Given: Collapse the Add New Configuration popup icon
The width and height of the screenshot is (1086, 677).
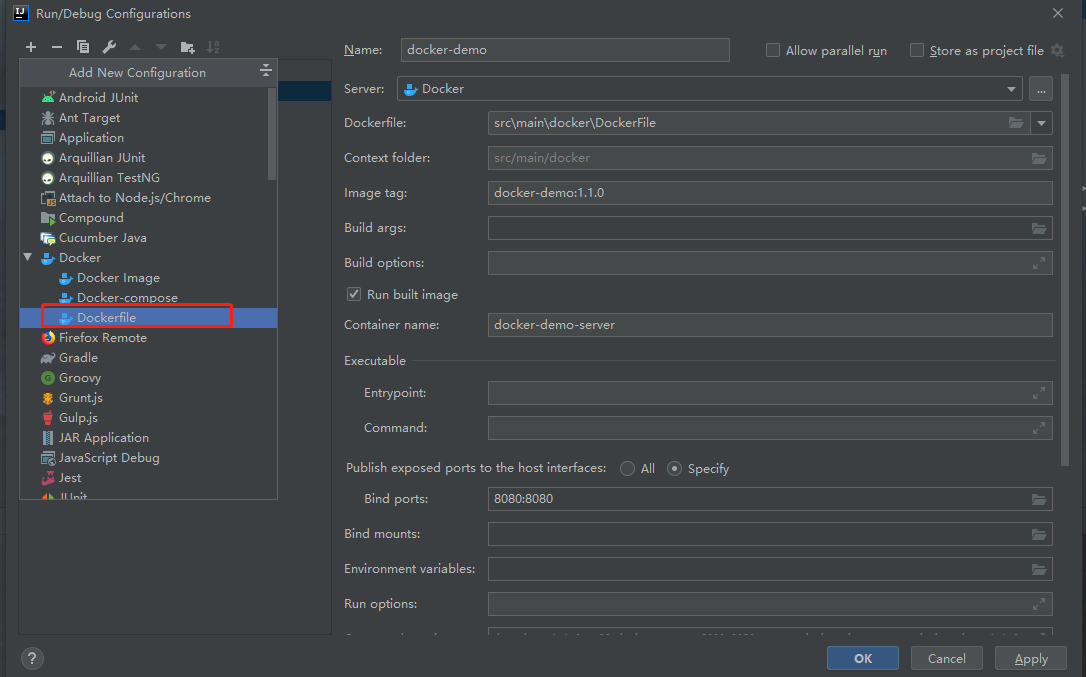Looking at the screenshot, I should point(265,71).
